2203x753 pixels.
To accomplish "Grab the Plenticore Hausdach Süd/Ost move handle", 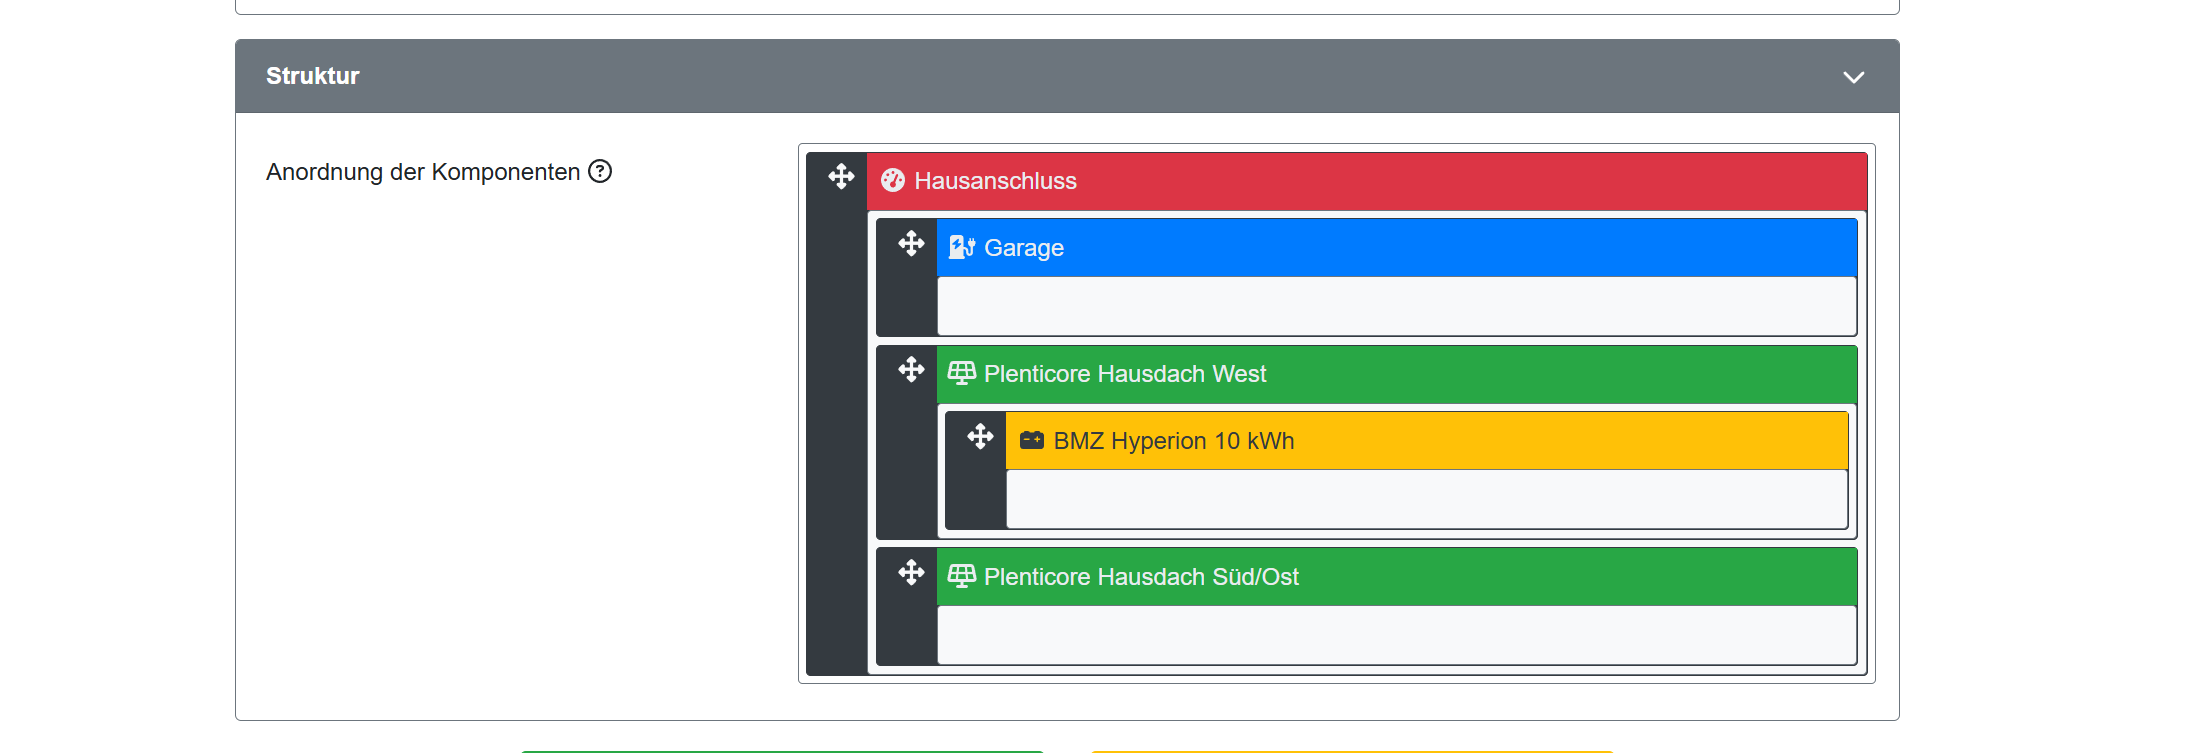I will pyautogui.click(x=911, y=573).
